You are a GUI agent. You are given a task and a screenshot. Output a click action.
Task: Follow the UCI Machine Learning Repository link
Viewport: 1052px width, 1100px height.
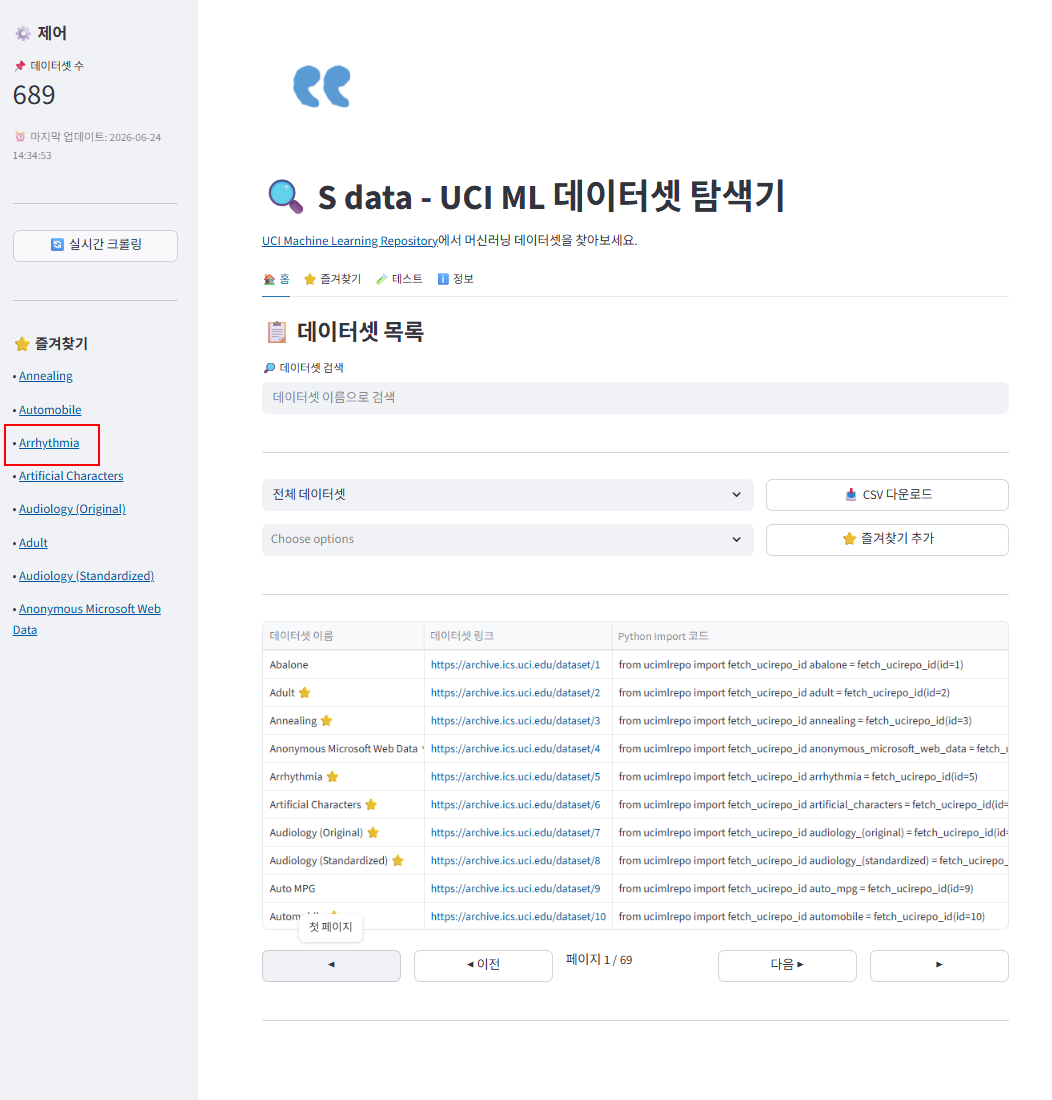click(349, 241)
